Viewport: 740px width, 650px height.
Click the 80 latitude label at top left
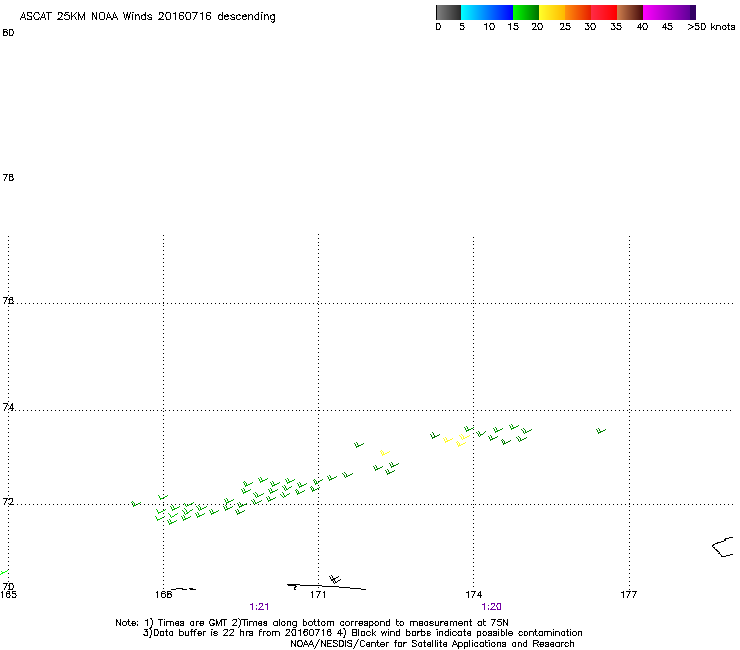click(x=8, y=33)
